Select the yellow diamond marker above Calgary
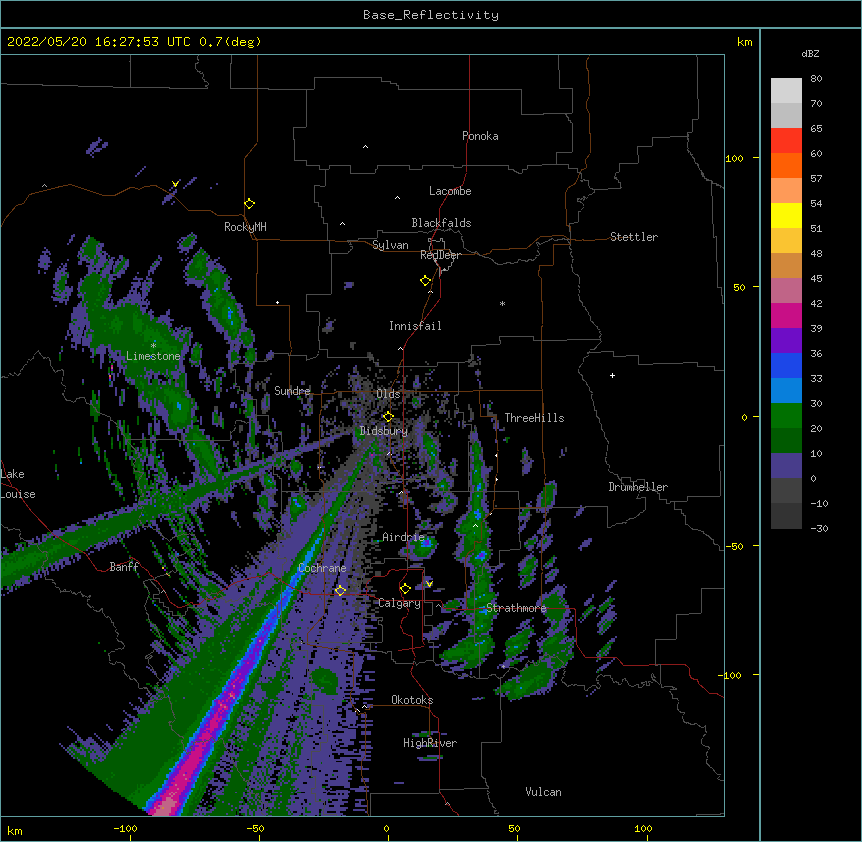This screenshot has width=862, height=842. 405,589
